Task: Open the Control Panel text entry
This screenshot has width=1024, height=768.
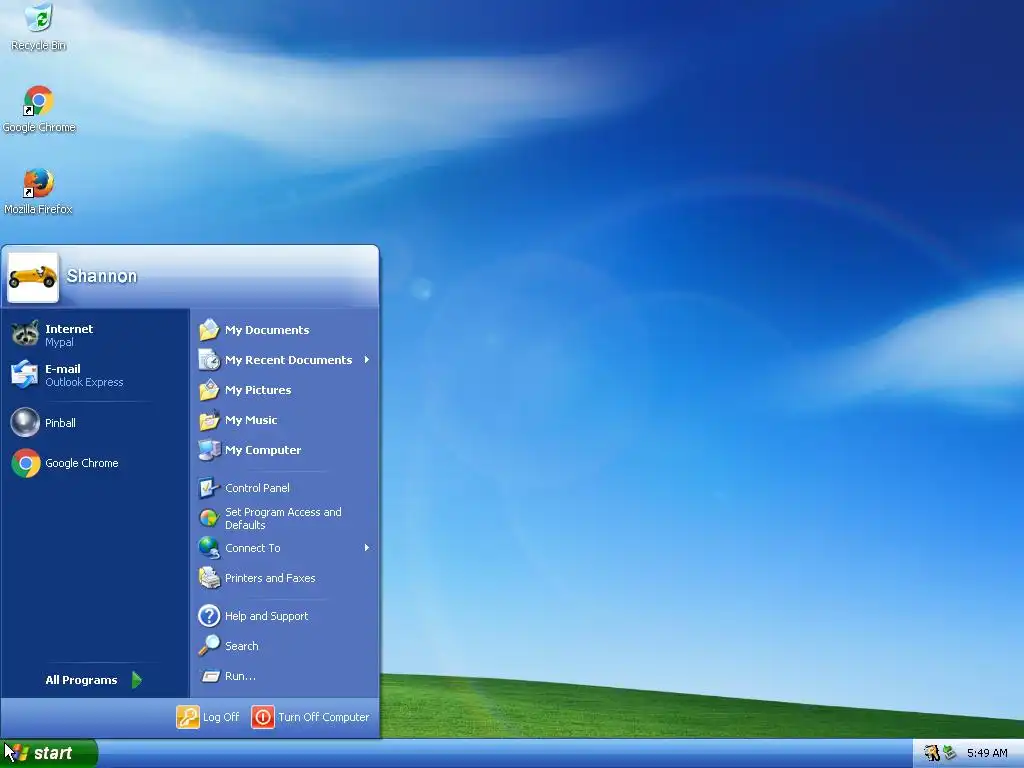Action: 257,488
